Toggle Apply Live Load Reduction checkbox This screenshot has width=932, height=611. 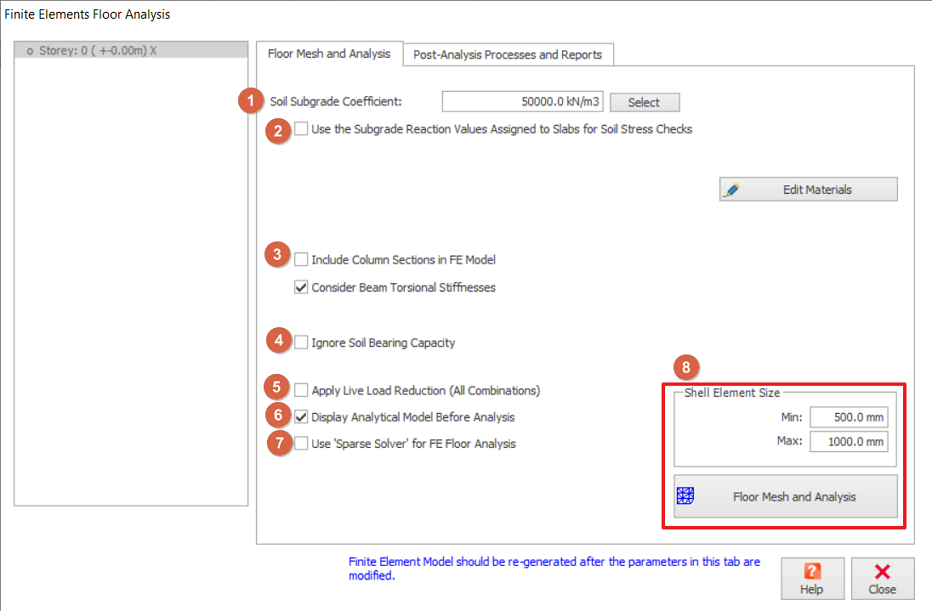coord(301,390)
